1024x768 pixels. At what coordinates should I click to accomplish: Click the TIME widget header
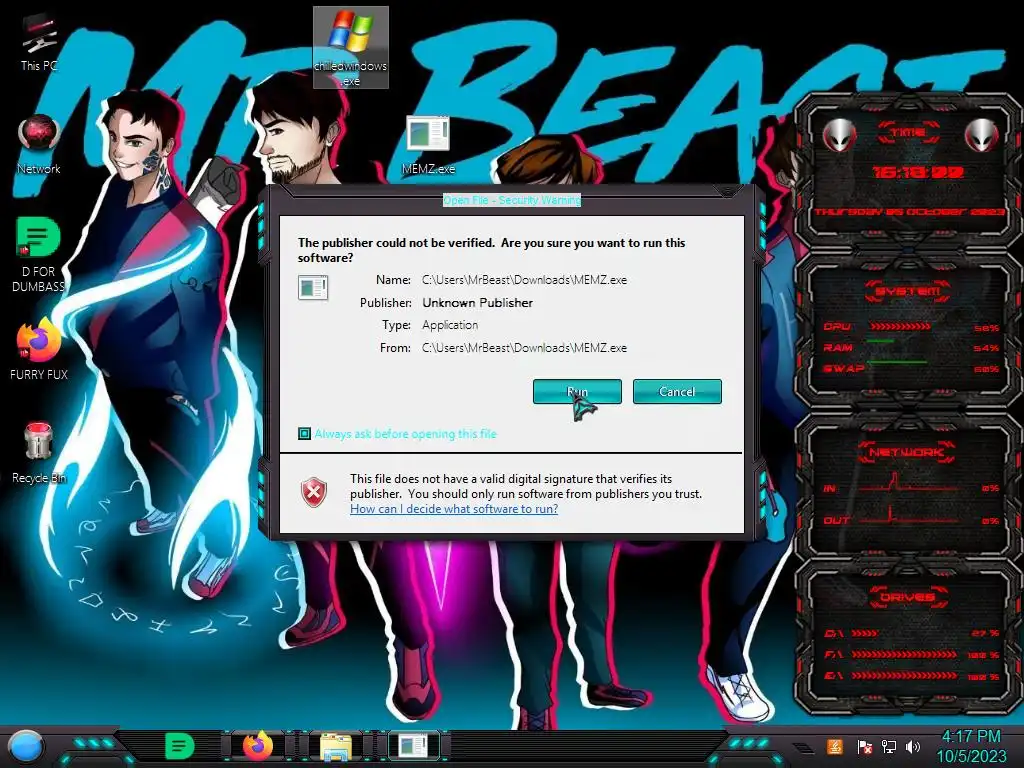tap(908, 133)
